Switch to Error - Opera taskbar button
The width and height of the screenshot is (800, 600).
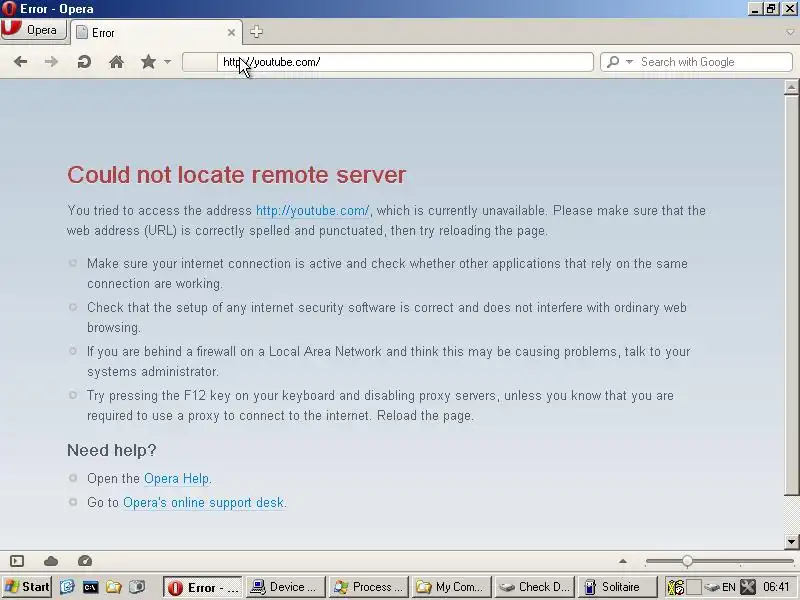[x=203, y=587]
